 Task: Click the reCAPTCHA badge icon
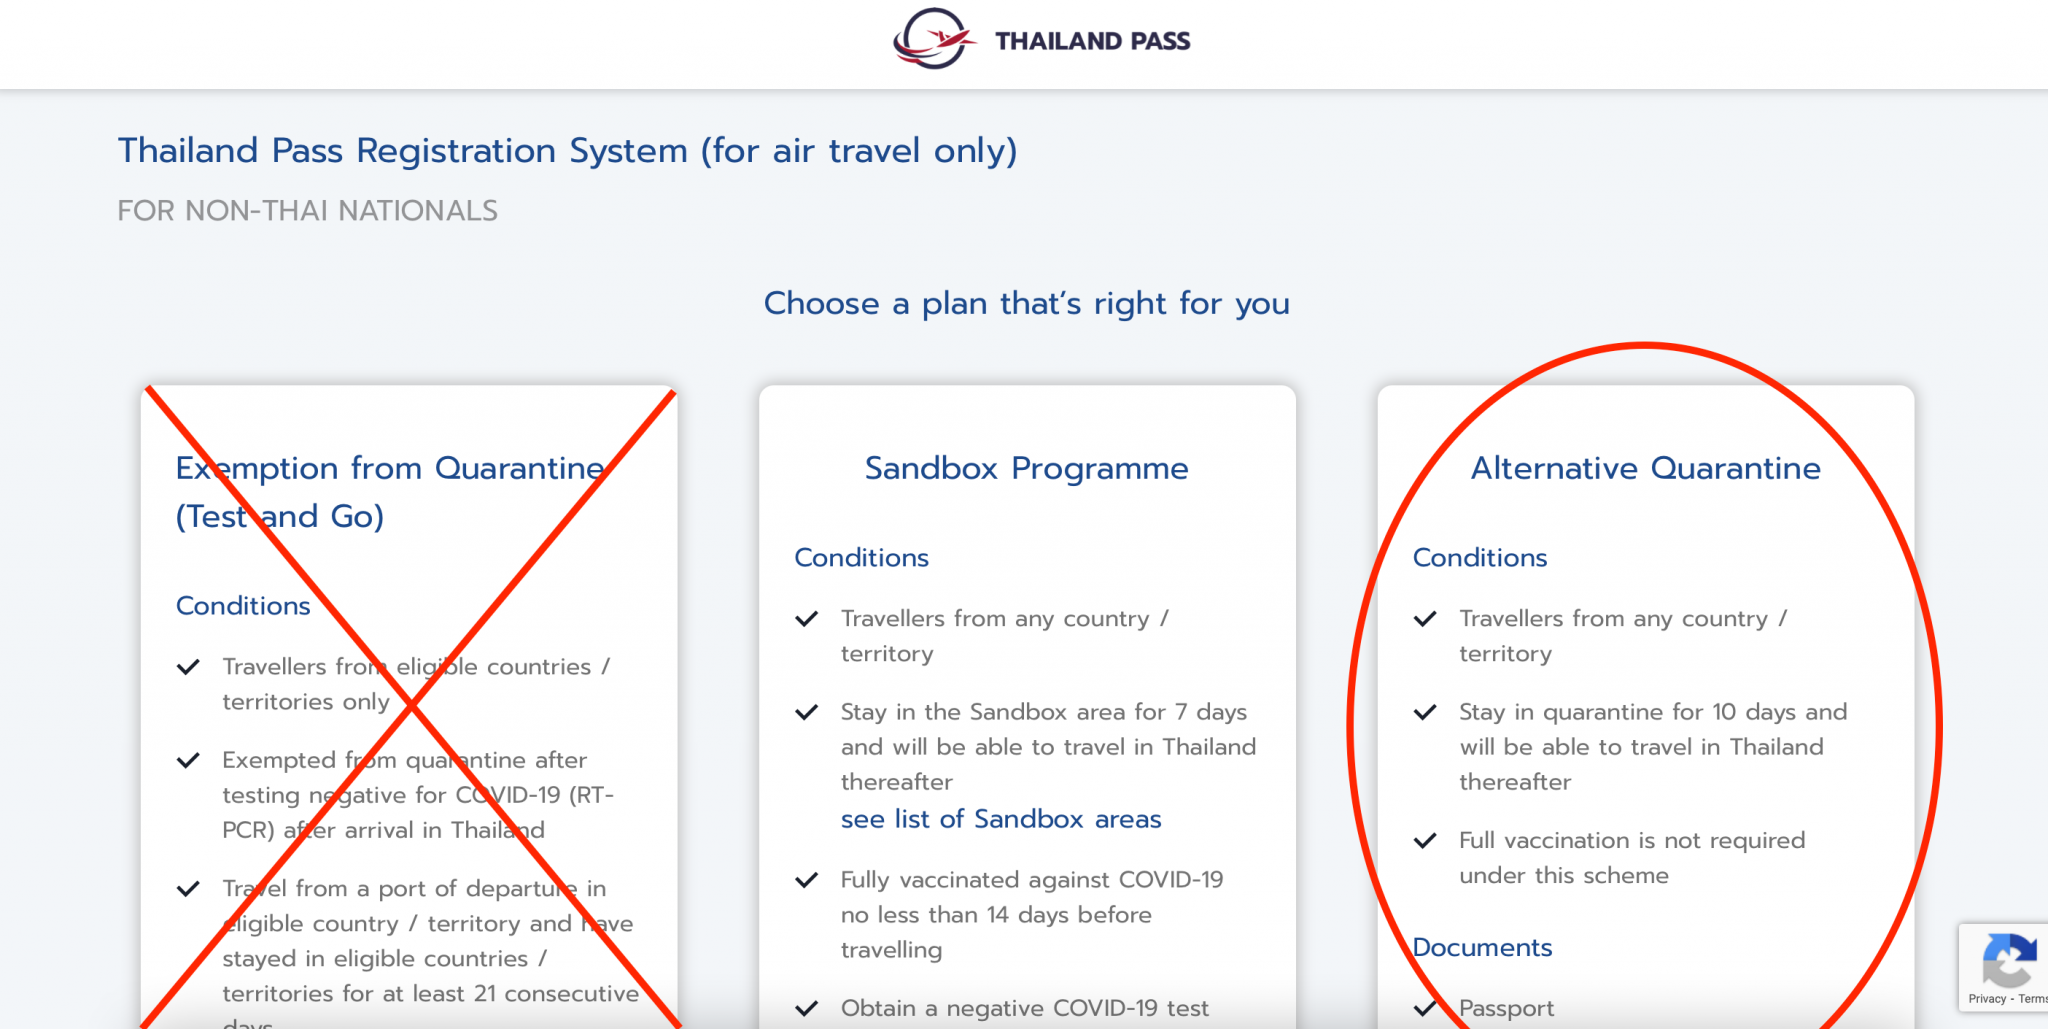(2008, 960)
